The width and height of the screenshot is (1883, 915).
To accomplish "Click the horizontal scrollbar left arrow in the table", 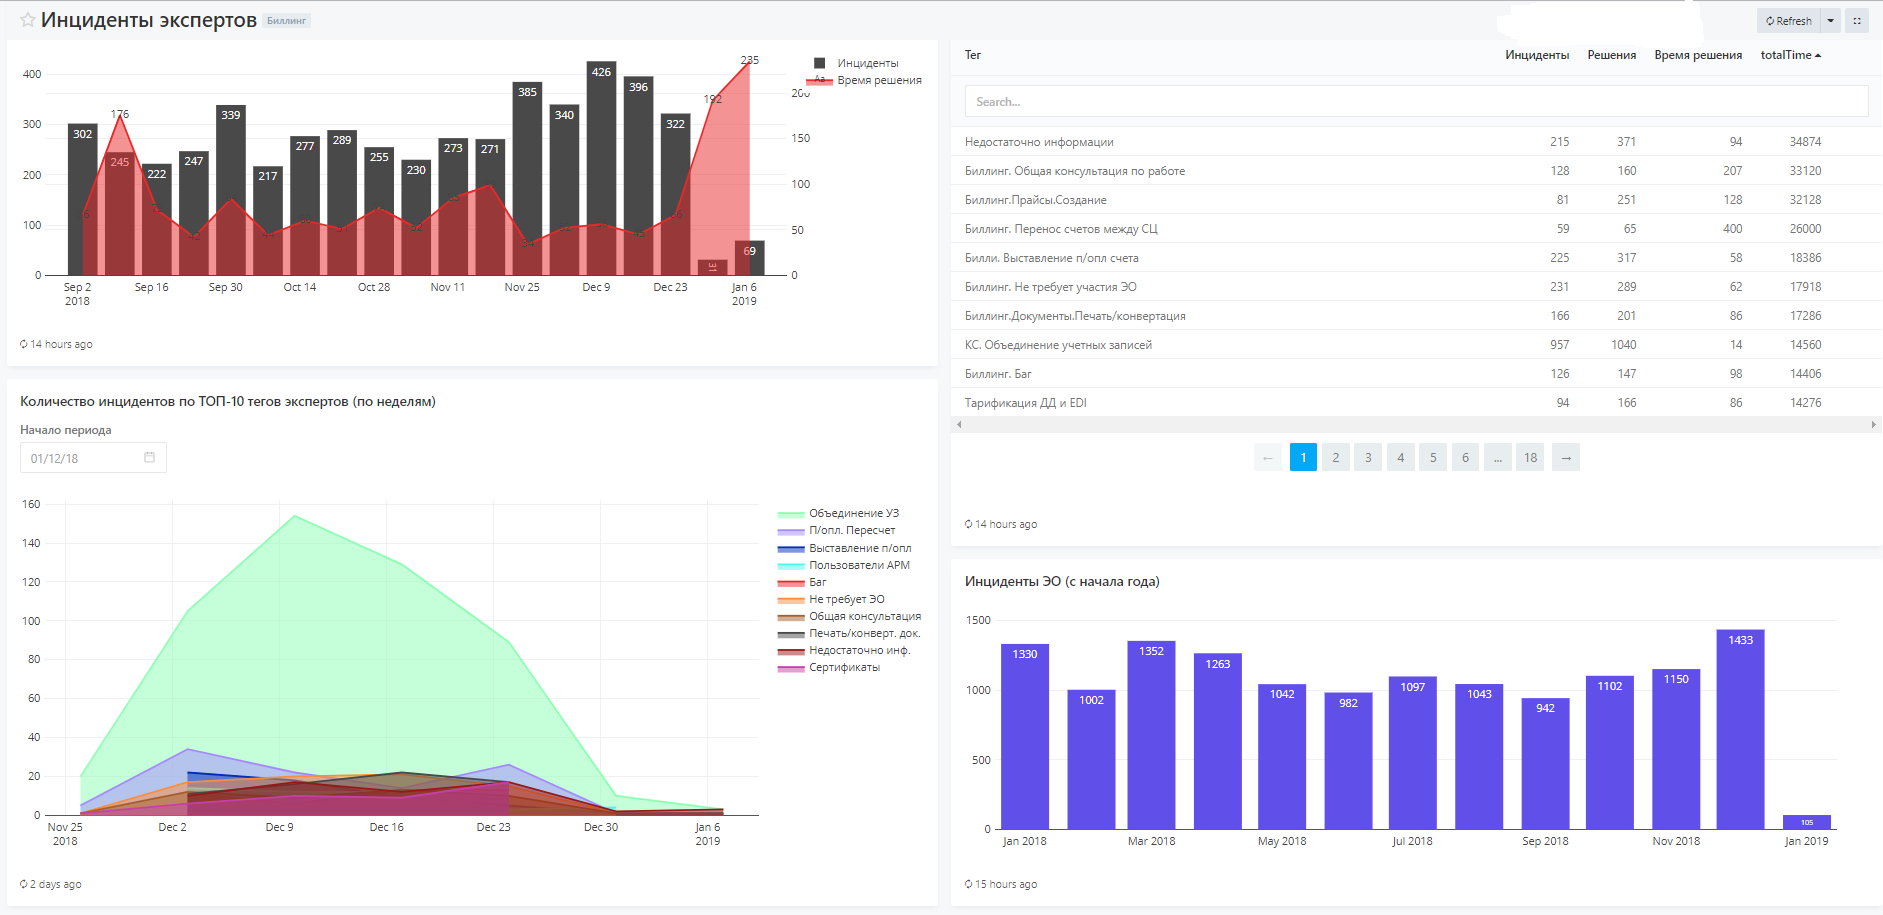I will tap(959, 425).
